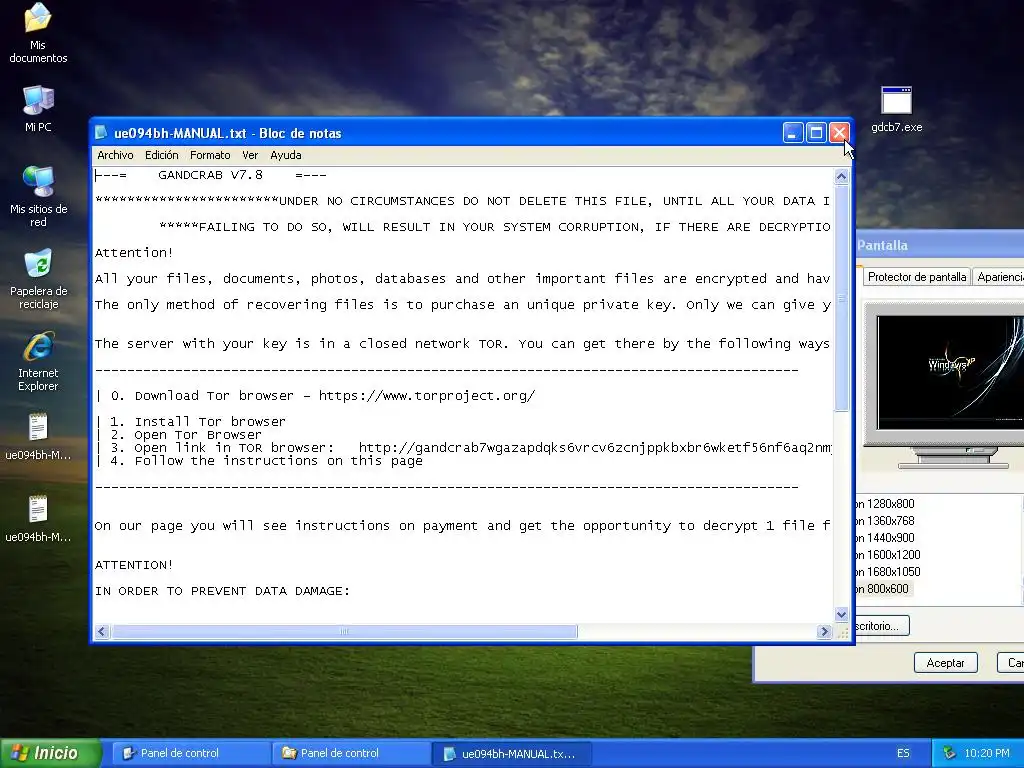
Task: Click the Escritorio... button in Pantalla dialog
Action: pyautogui.click(x=880, y=626)
